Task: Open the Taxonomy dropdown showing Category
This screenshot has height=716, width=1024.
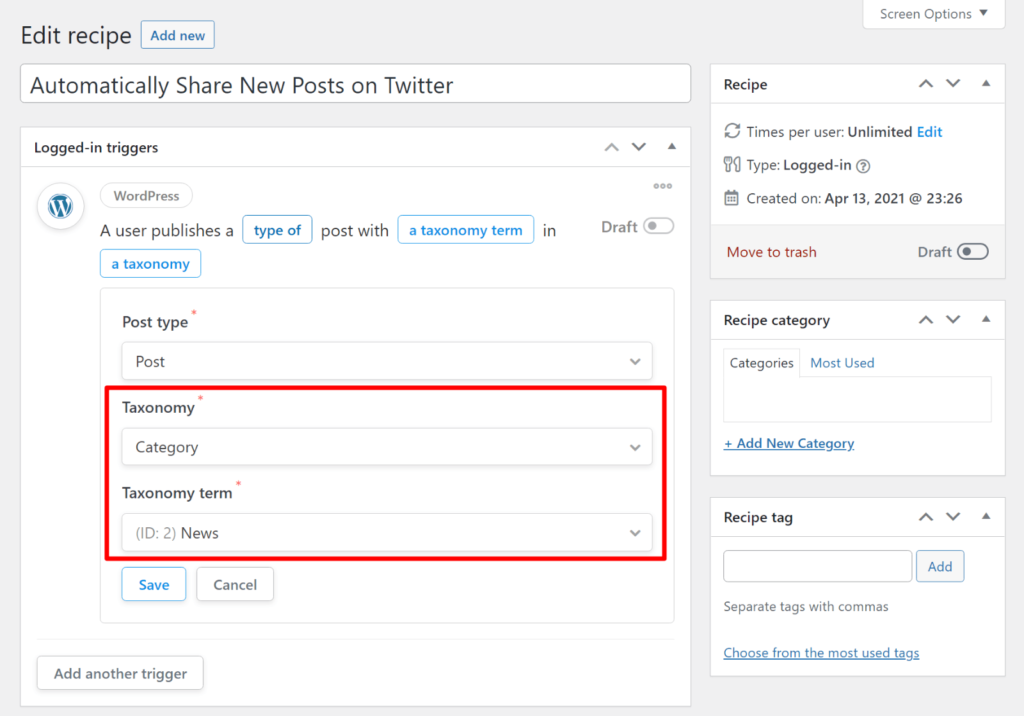Action: [386, 447]
